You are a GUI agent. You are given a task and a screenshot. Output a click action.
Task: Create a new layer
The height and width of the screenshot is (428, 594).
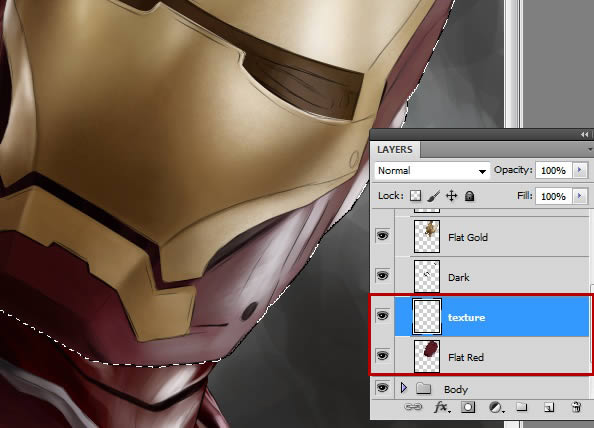[x=549, y=408]
